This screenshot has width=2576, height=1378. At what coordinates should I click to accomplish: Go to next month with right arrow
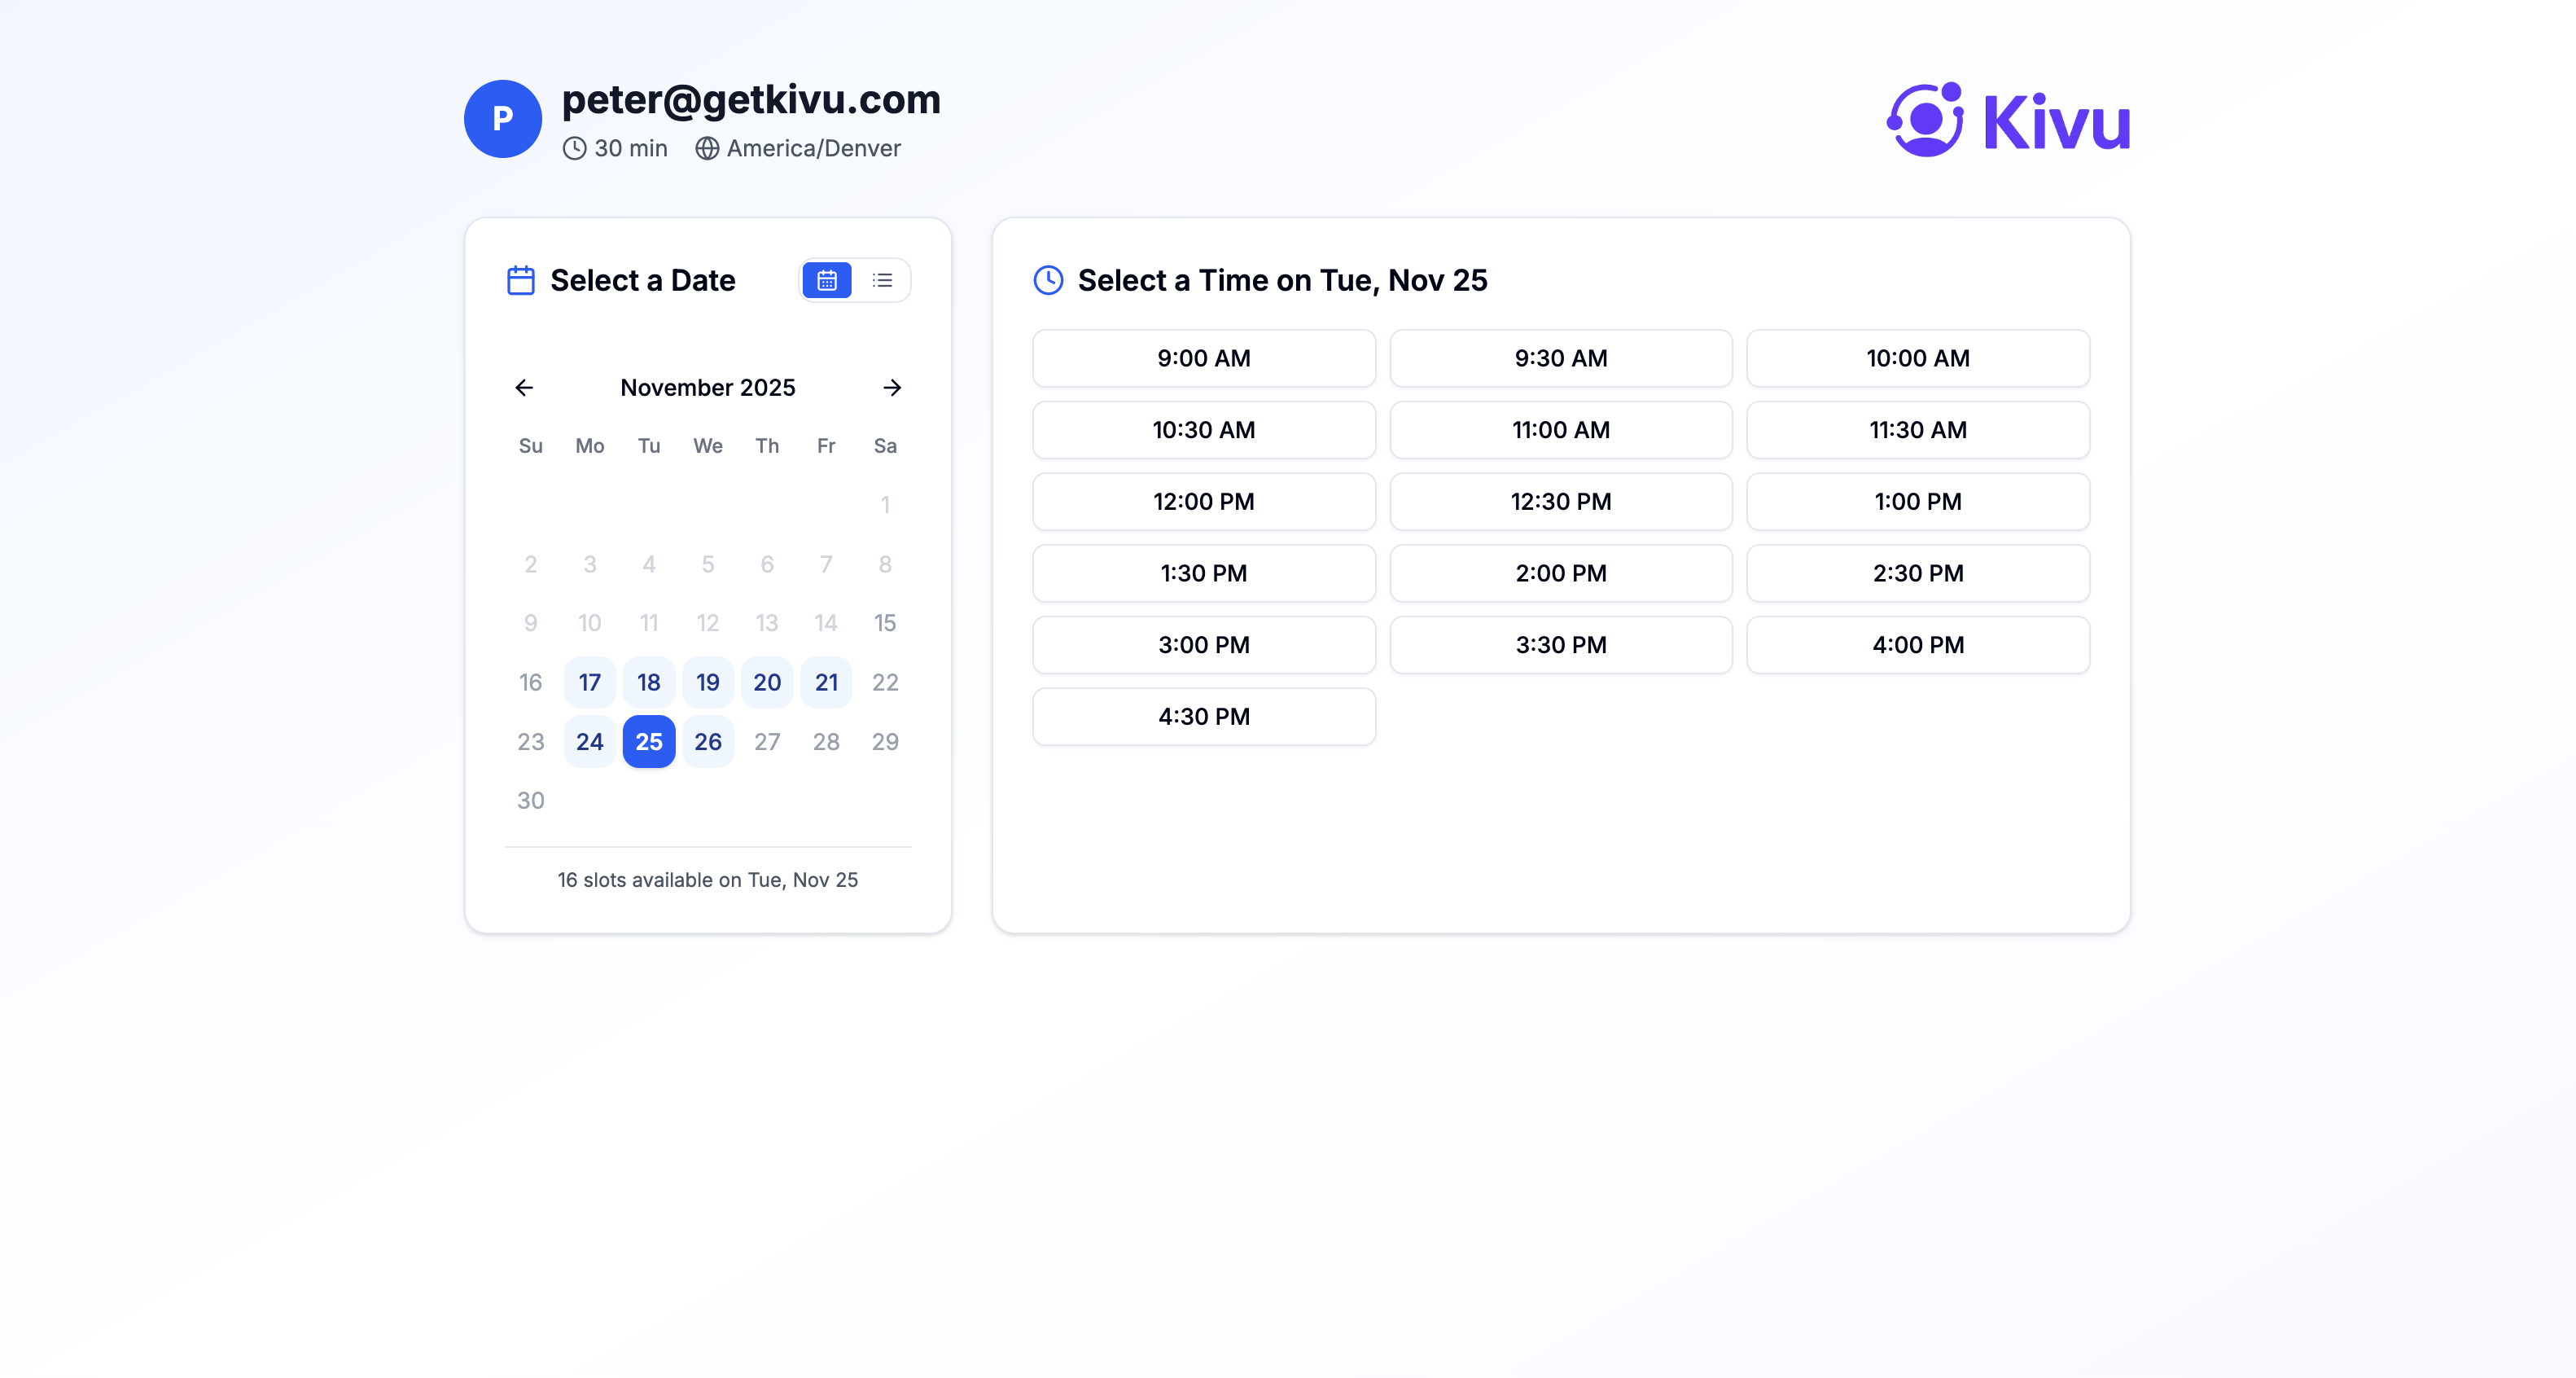pos(892,388)
